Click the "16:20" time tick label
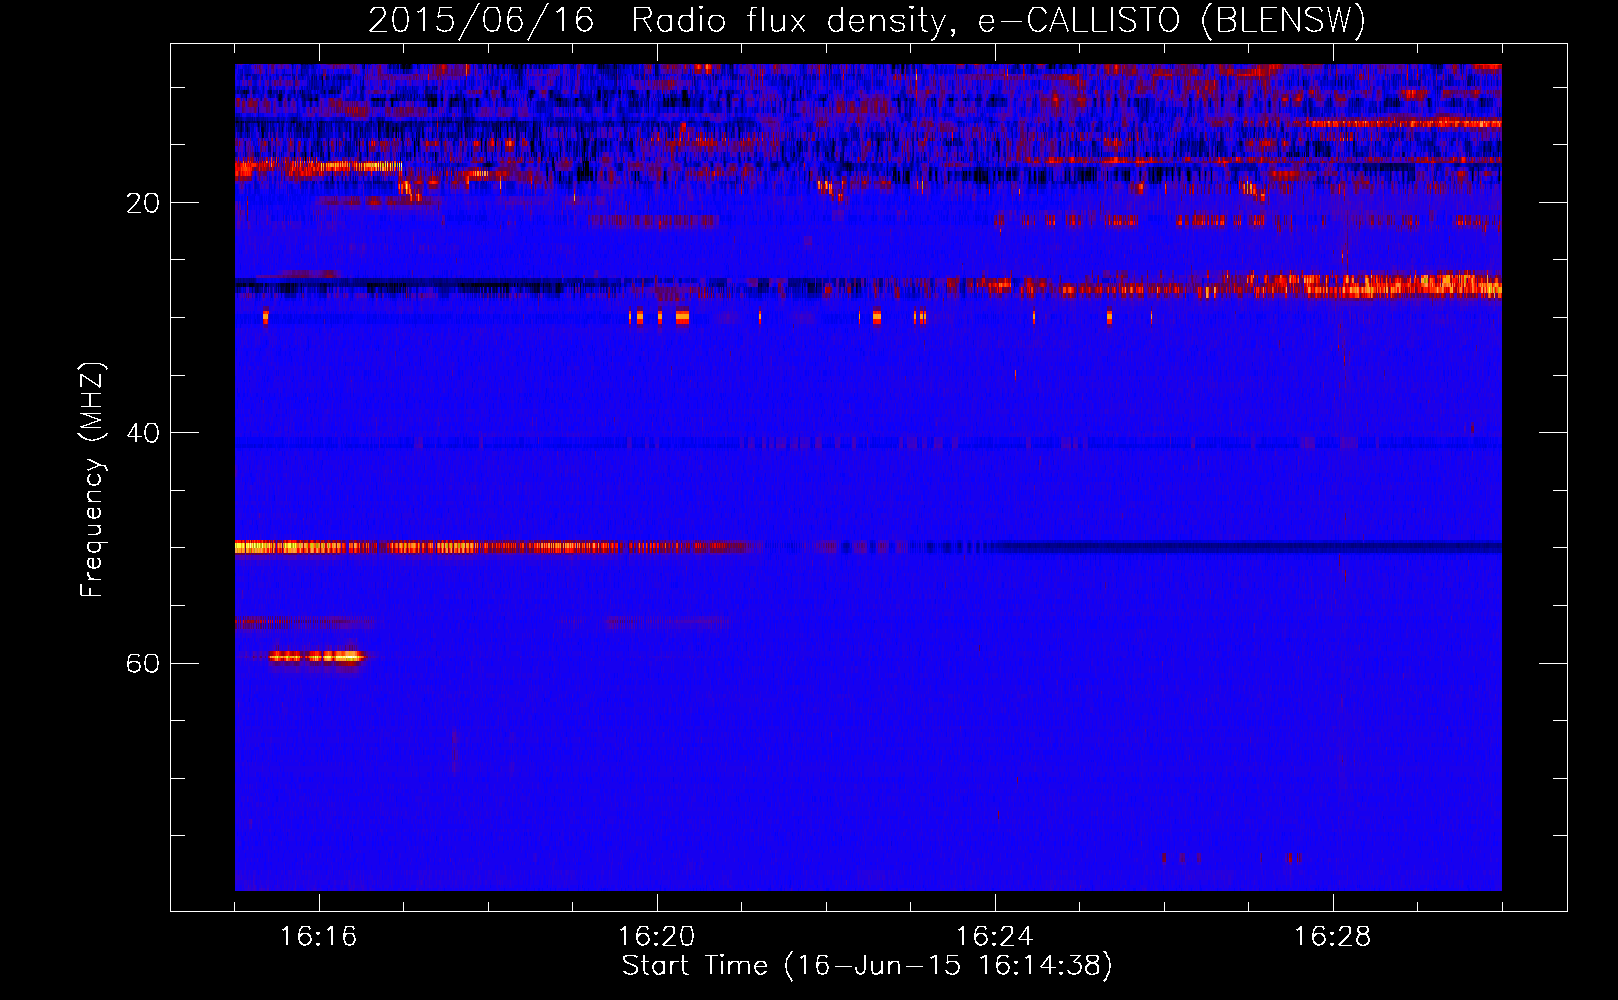The height and width of the screenshot is (1000, 1618). click(x=656, y=936)
